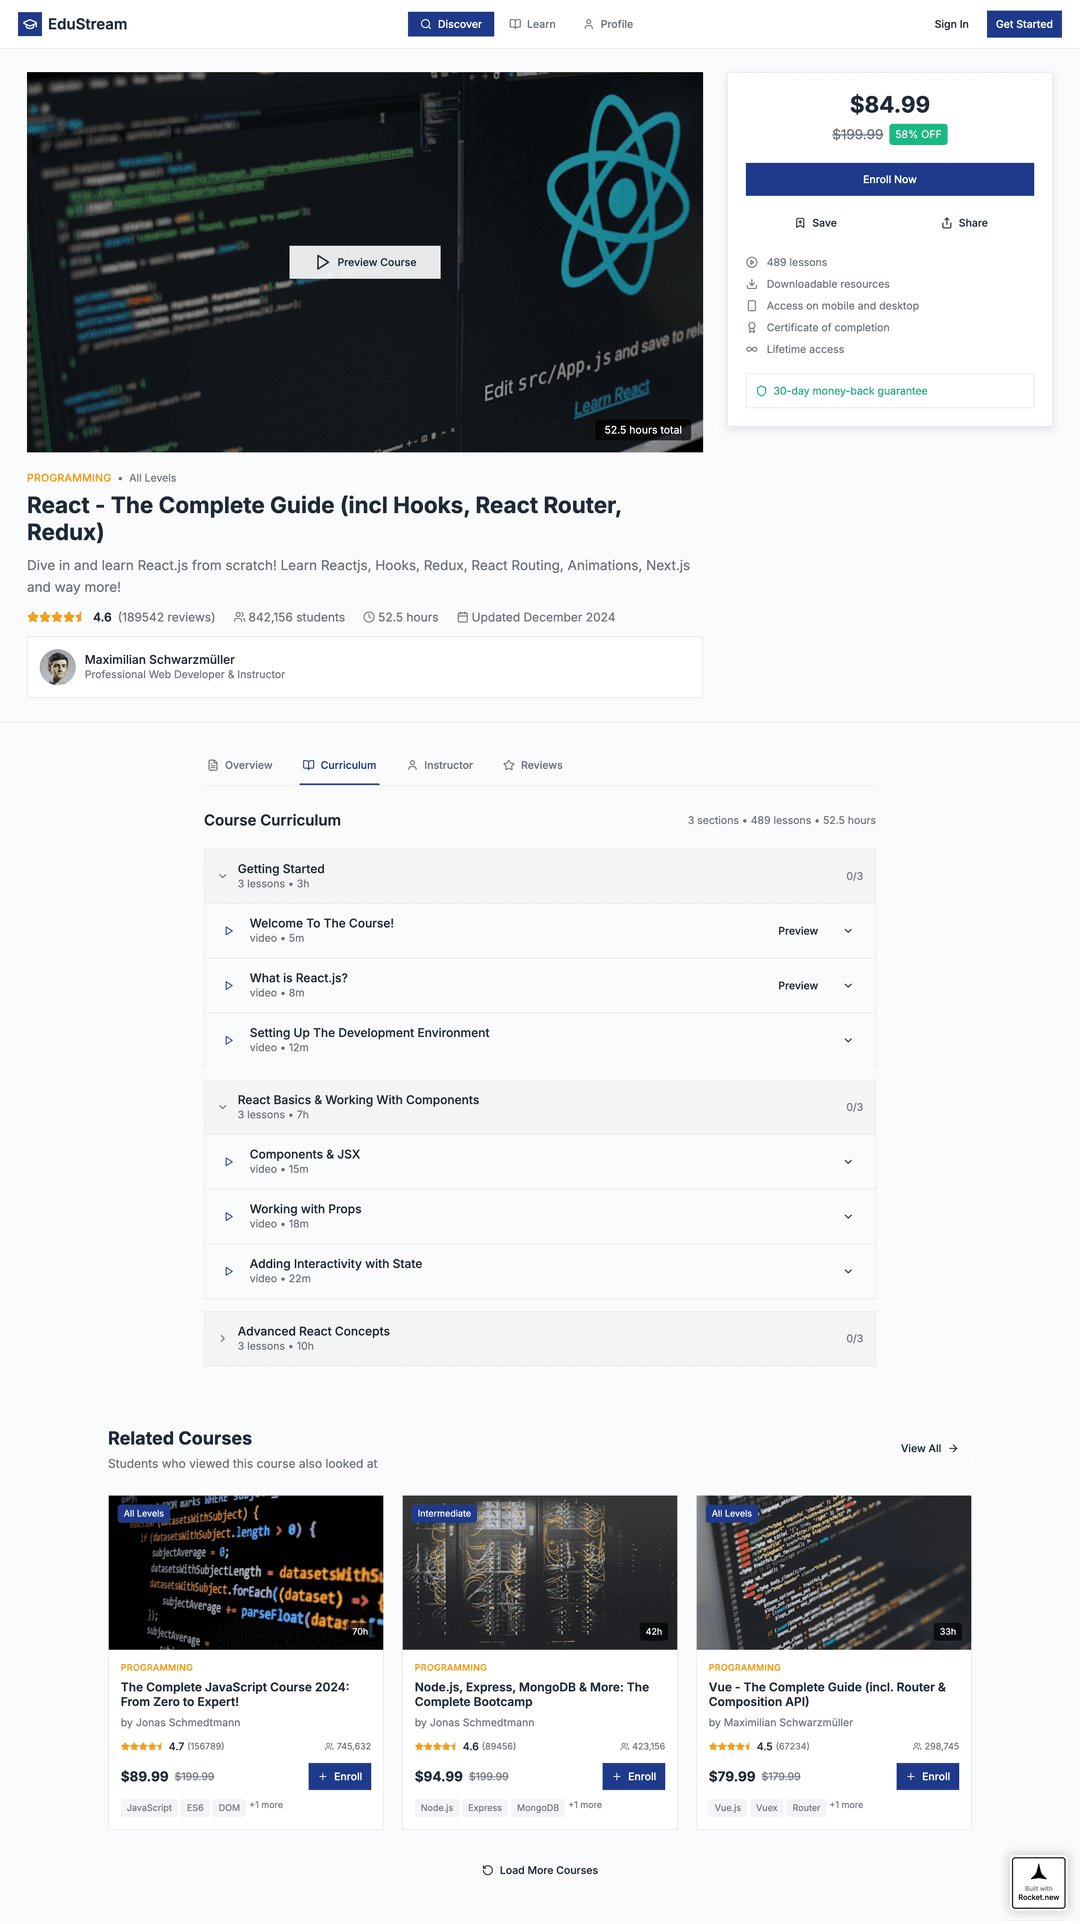Viewport: 1080px width, 1924px height.
Task: Click the search icon inside Discover
Action: tap(426, 23)
